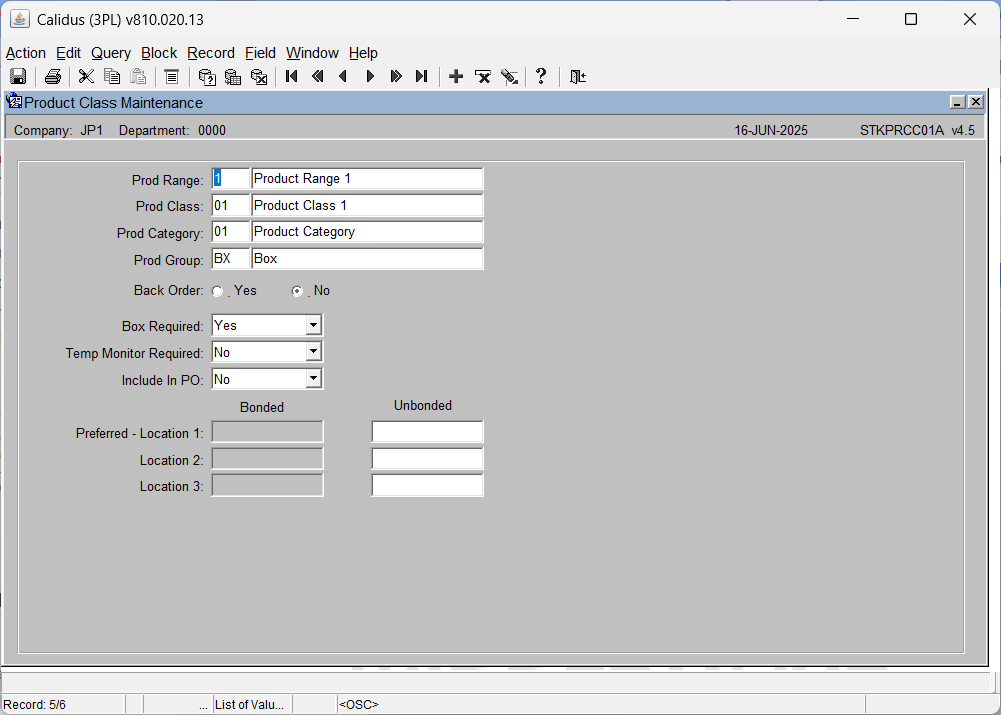The image size is (1001, 715).
Task: Click Unbonded Preferred Location 1 field
Action: (427, 432)
